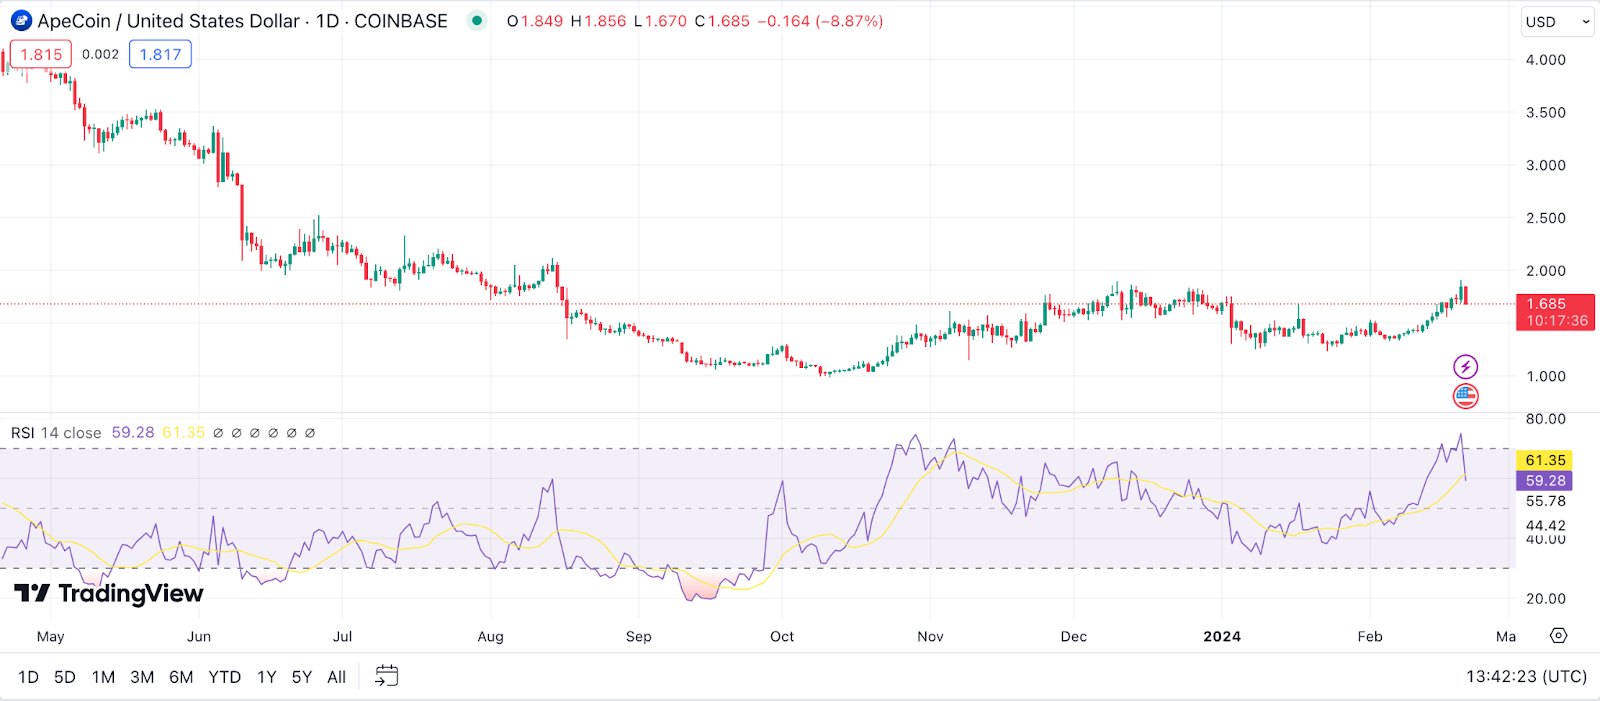This screenshot has width=1600, height=701.
Task: Click the 2.500 price axis label
Action: click(x=1545, y=218)
